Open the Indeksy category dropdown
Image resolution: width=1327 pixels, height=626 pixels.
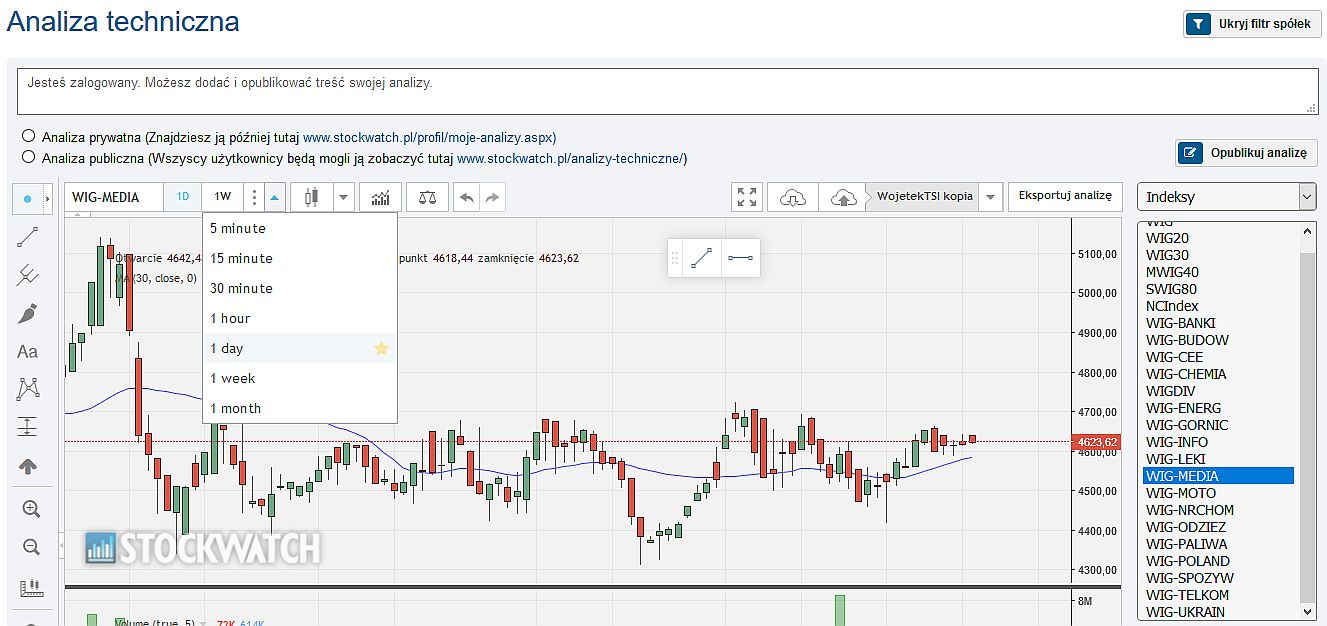[x=1227, y=197]
